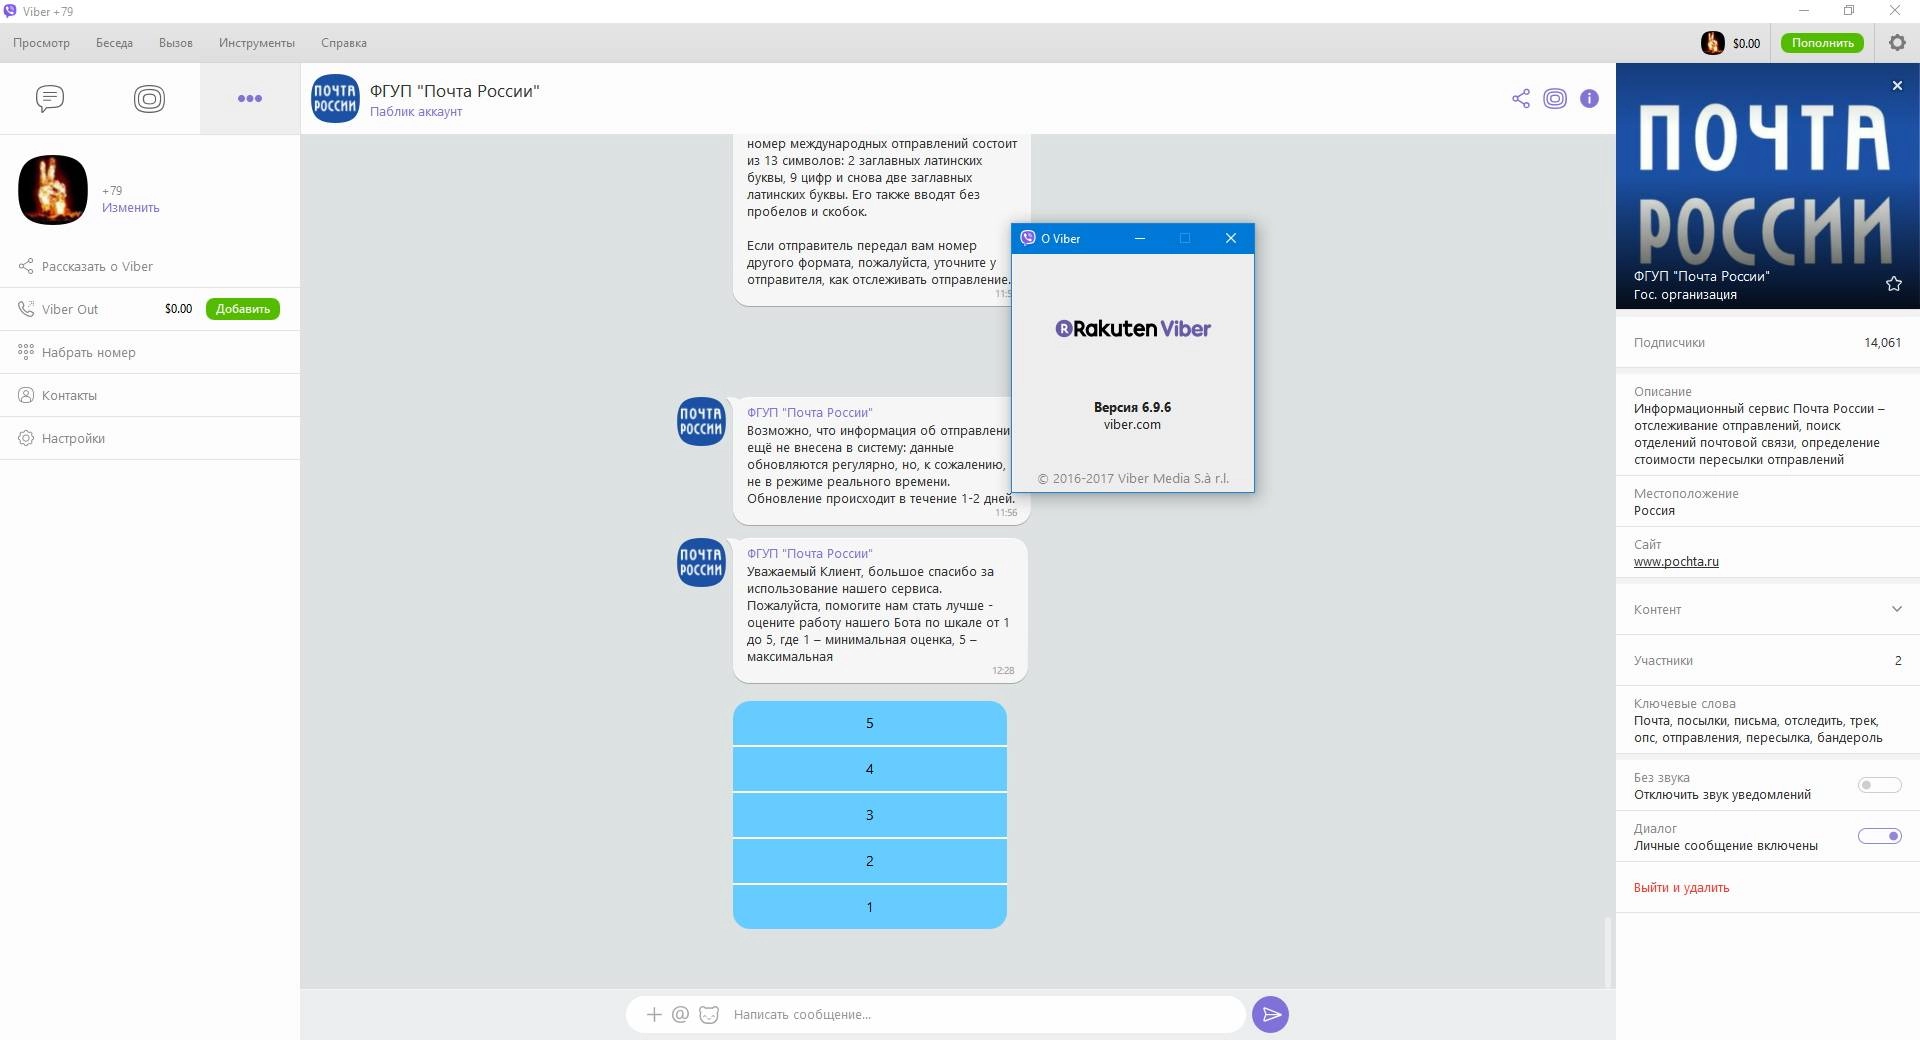Click the Viber Out row

tap(150, 309)
